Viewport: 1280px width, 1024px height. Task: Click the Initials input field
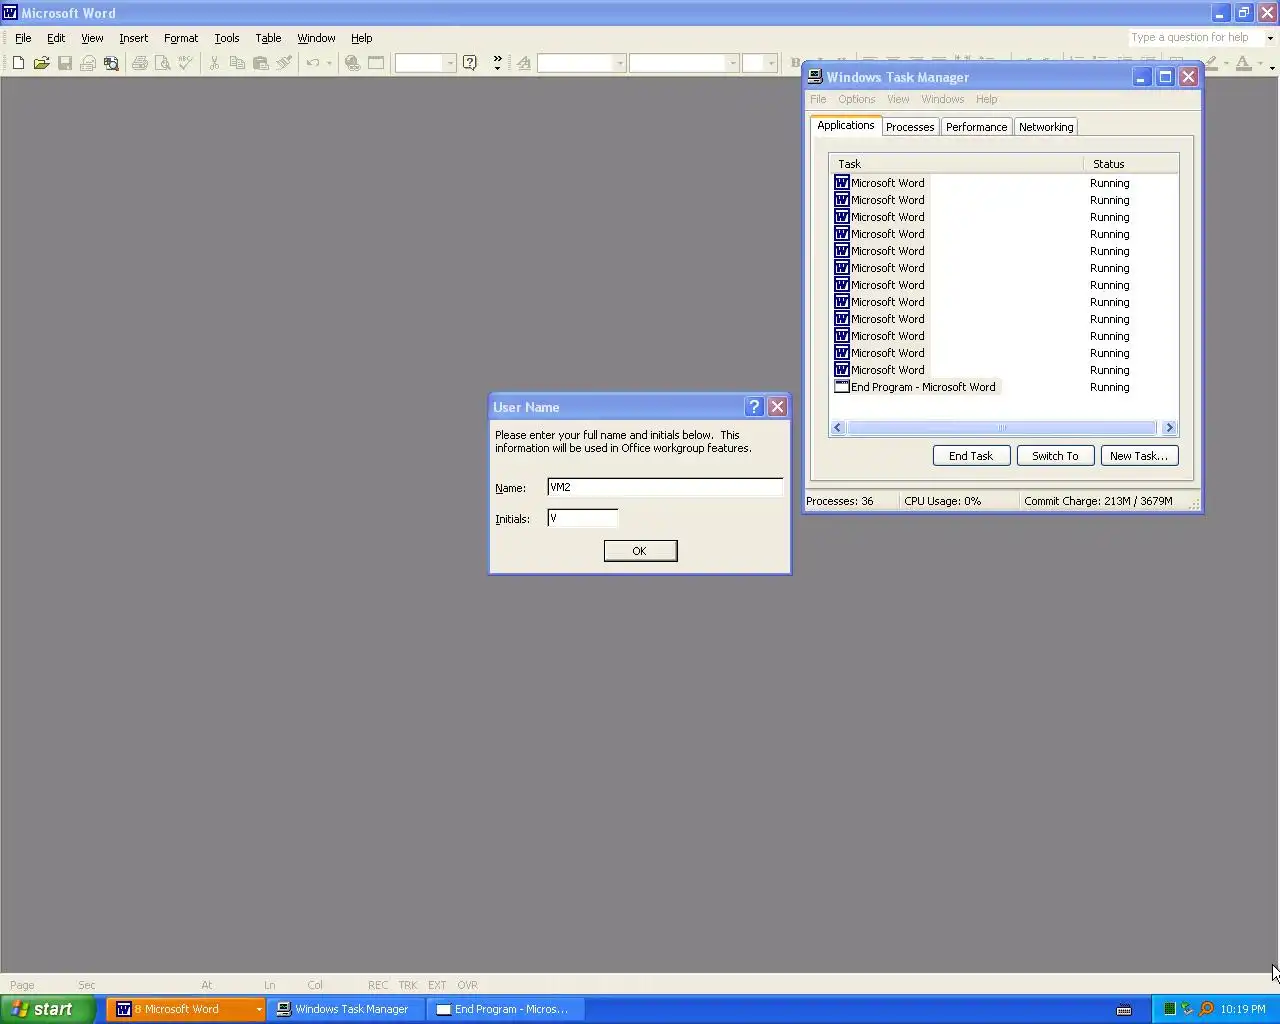(583, 518)
